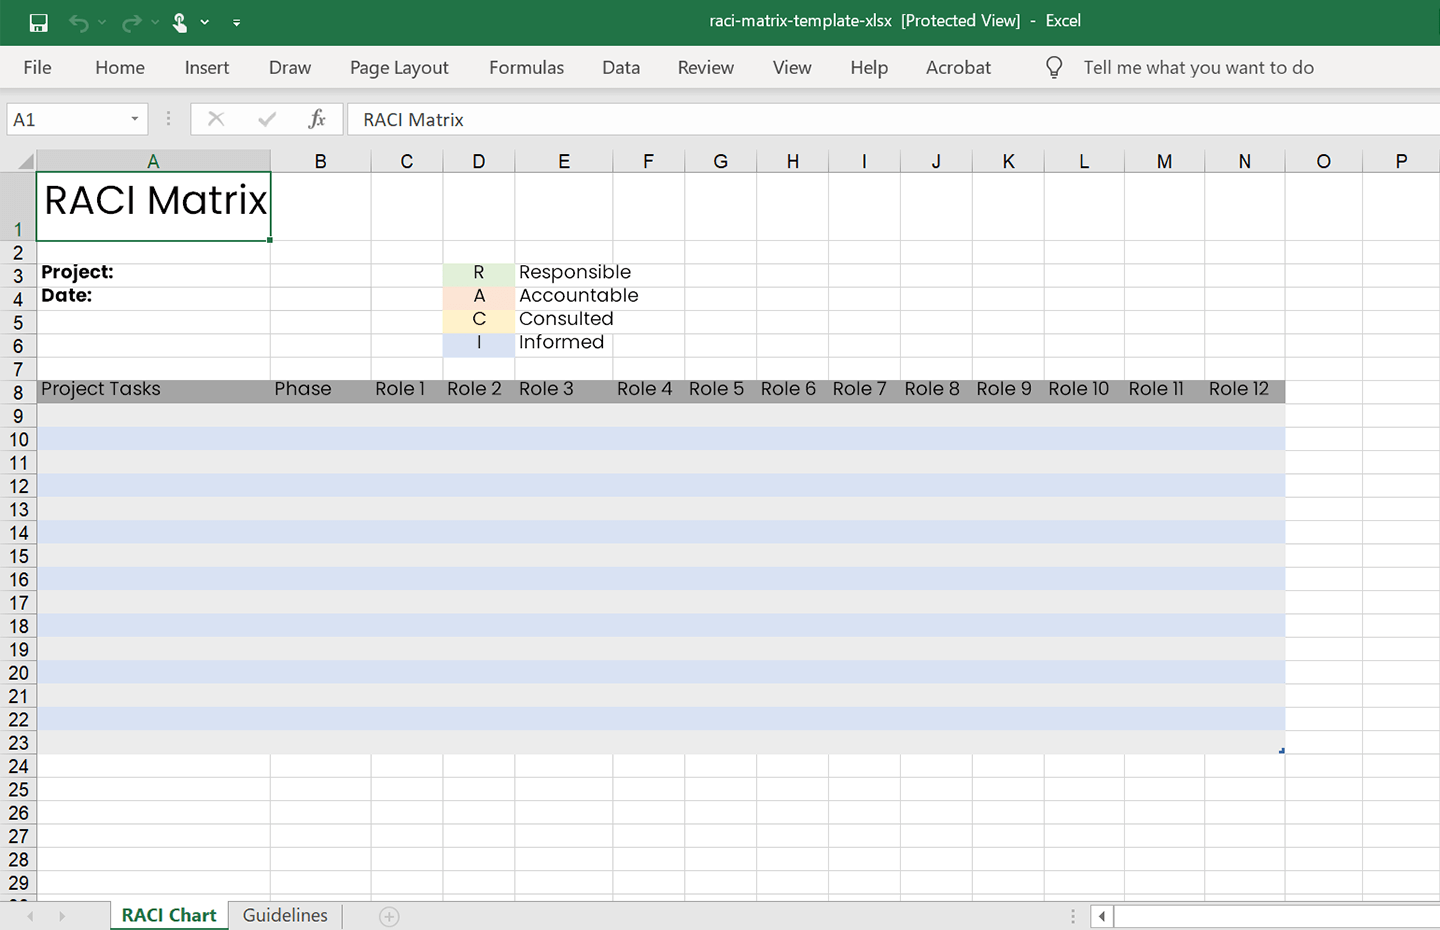Open the Draw ribbon tab
This screenshot has height=930, width=1440.
pos(290,67)
